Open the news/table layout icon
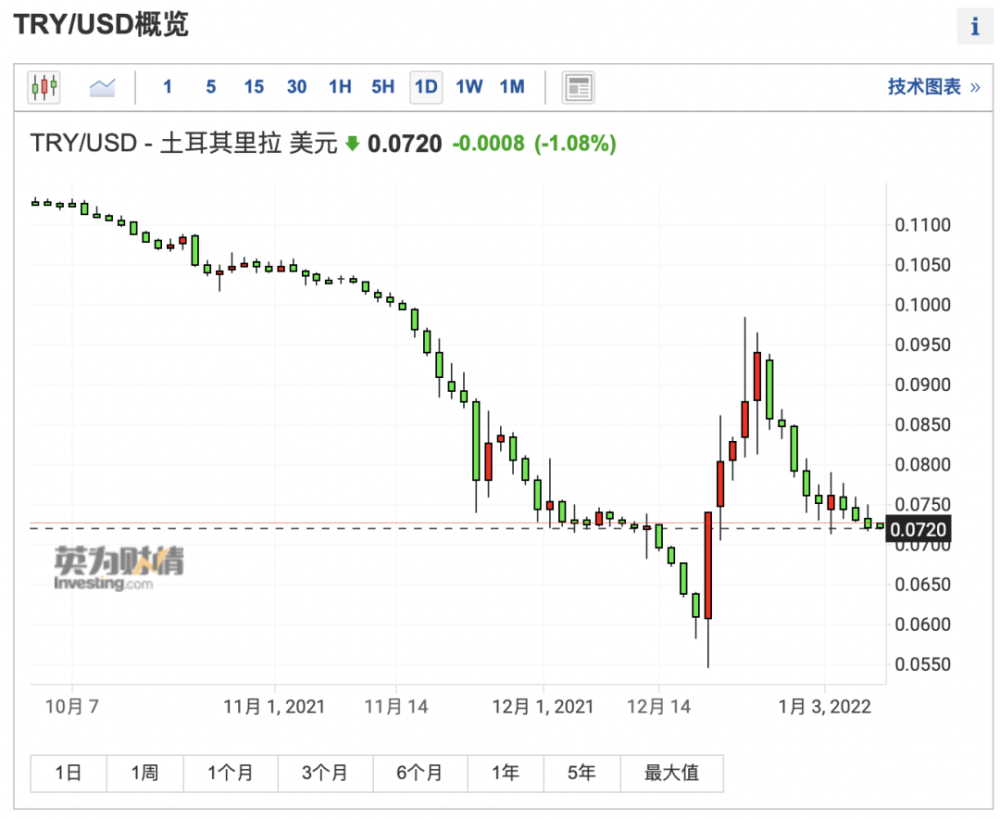1000x819 pixels. pyautogui.click(x=578, y=87)
